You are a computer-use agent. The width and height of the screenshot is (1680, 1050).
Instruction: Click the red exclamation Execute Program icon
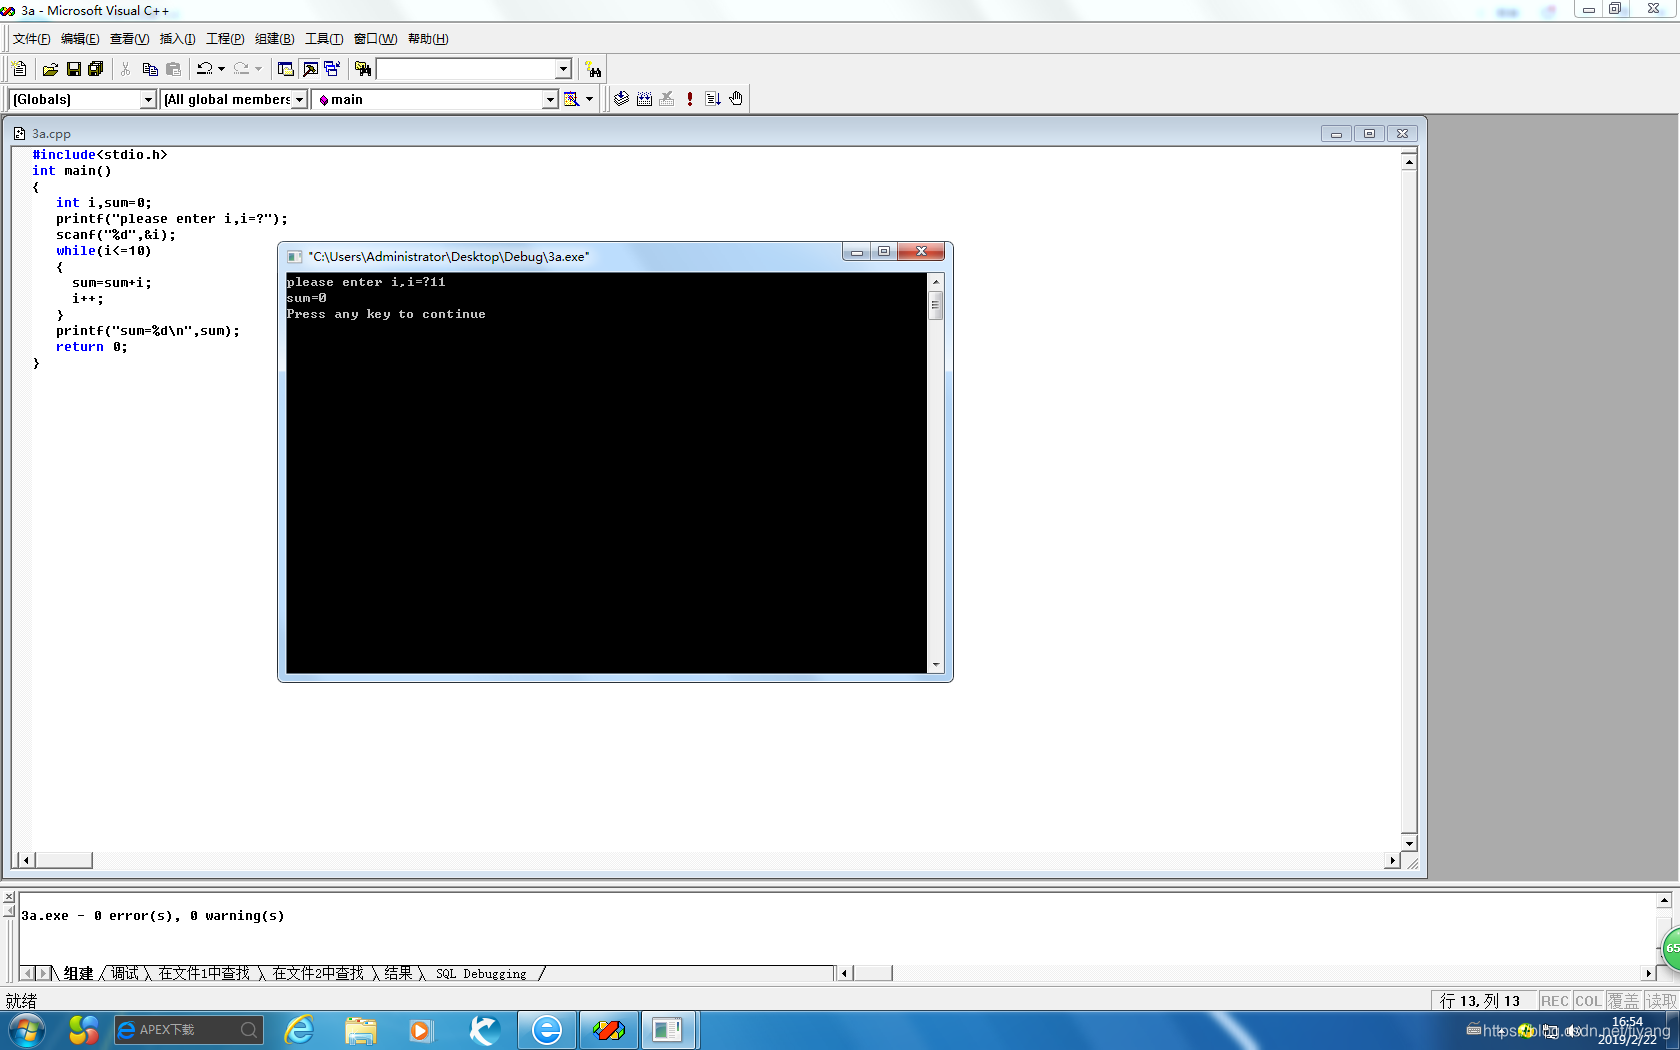(x=690, y=99)
